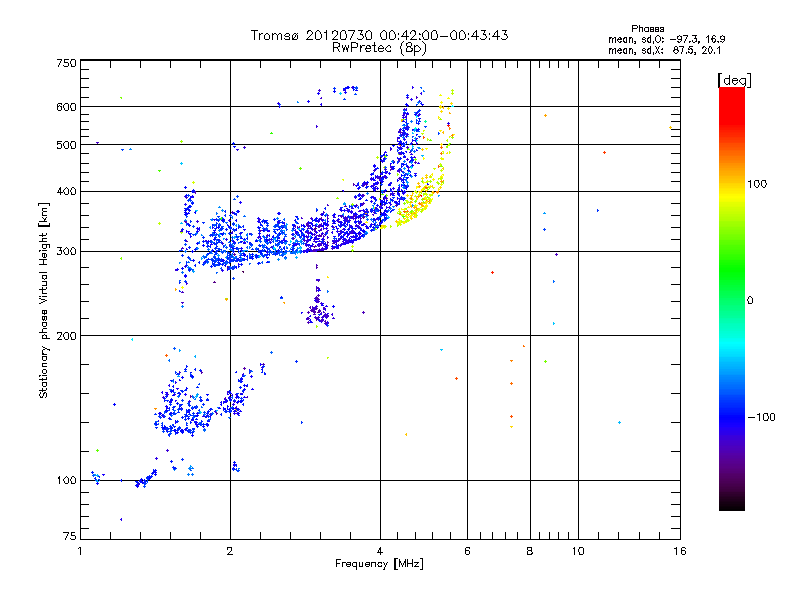Click the y-axis tick label '750'
Image resolution: width=800 pixels, height=600 pixels.
(x=67, y=63)
